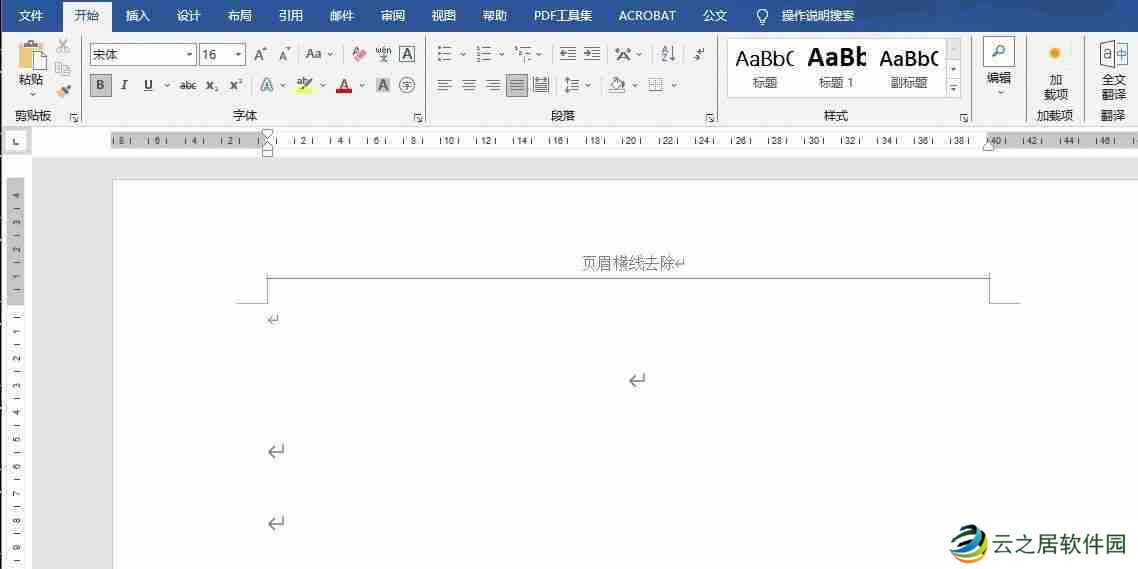Apply the 副标题 style
The image size is (1138, 569).
click(x=909, y=68)
